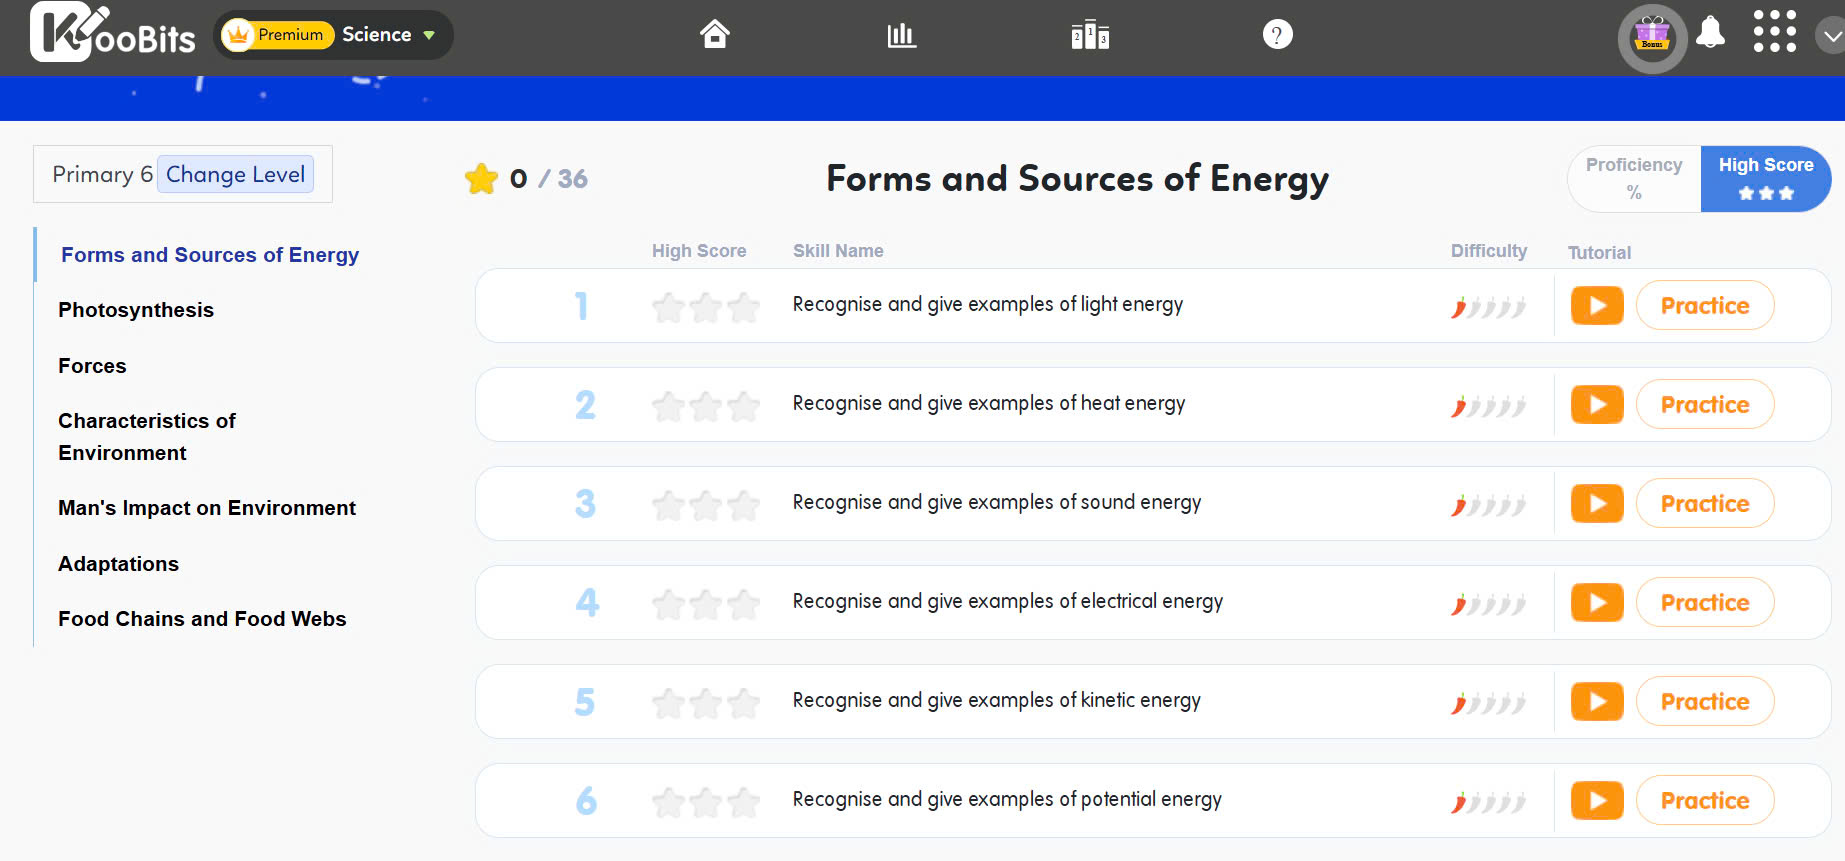Select the Food Chains and Food Webs topic
Image resolution: width=1845 pixels, height=861 pixels.
(x=202, y=619)
